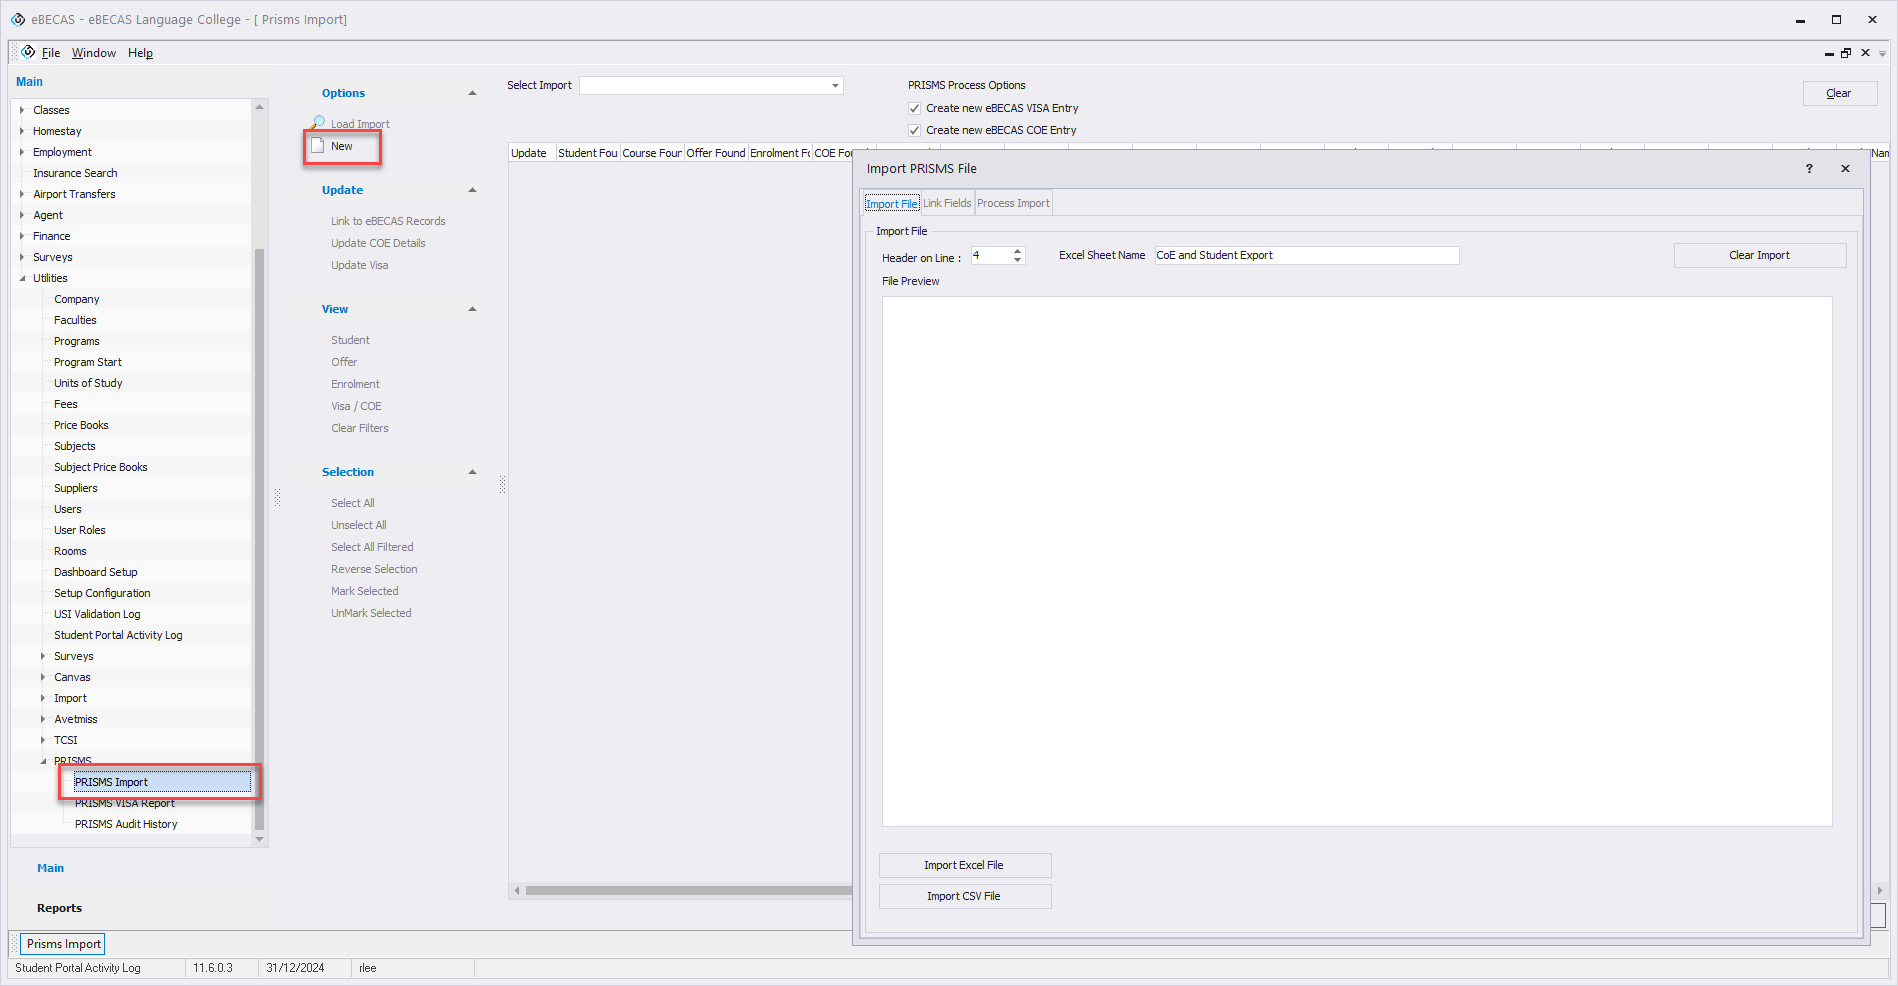Click the Import Excel File button
Viewport: 1898px width, 986px height.
coord(964,865)
